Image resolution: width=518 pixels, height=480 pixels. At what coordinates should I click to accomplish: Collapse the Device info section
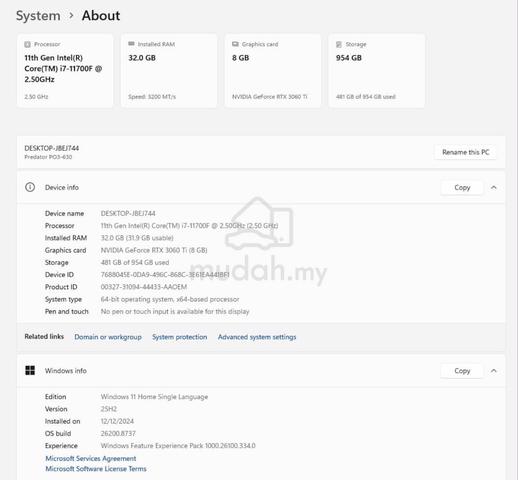pyautogui.click(x=494, y=187)
